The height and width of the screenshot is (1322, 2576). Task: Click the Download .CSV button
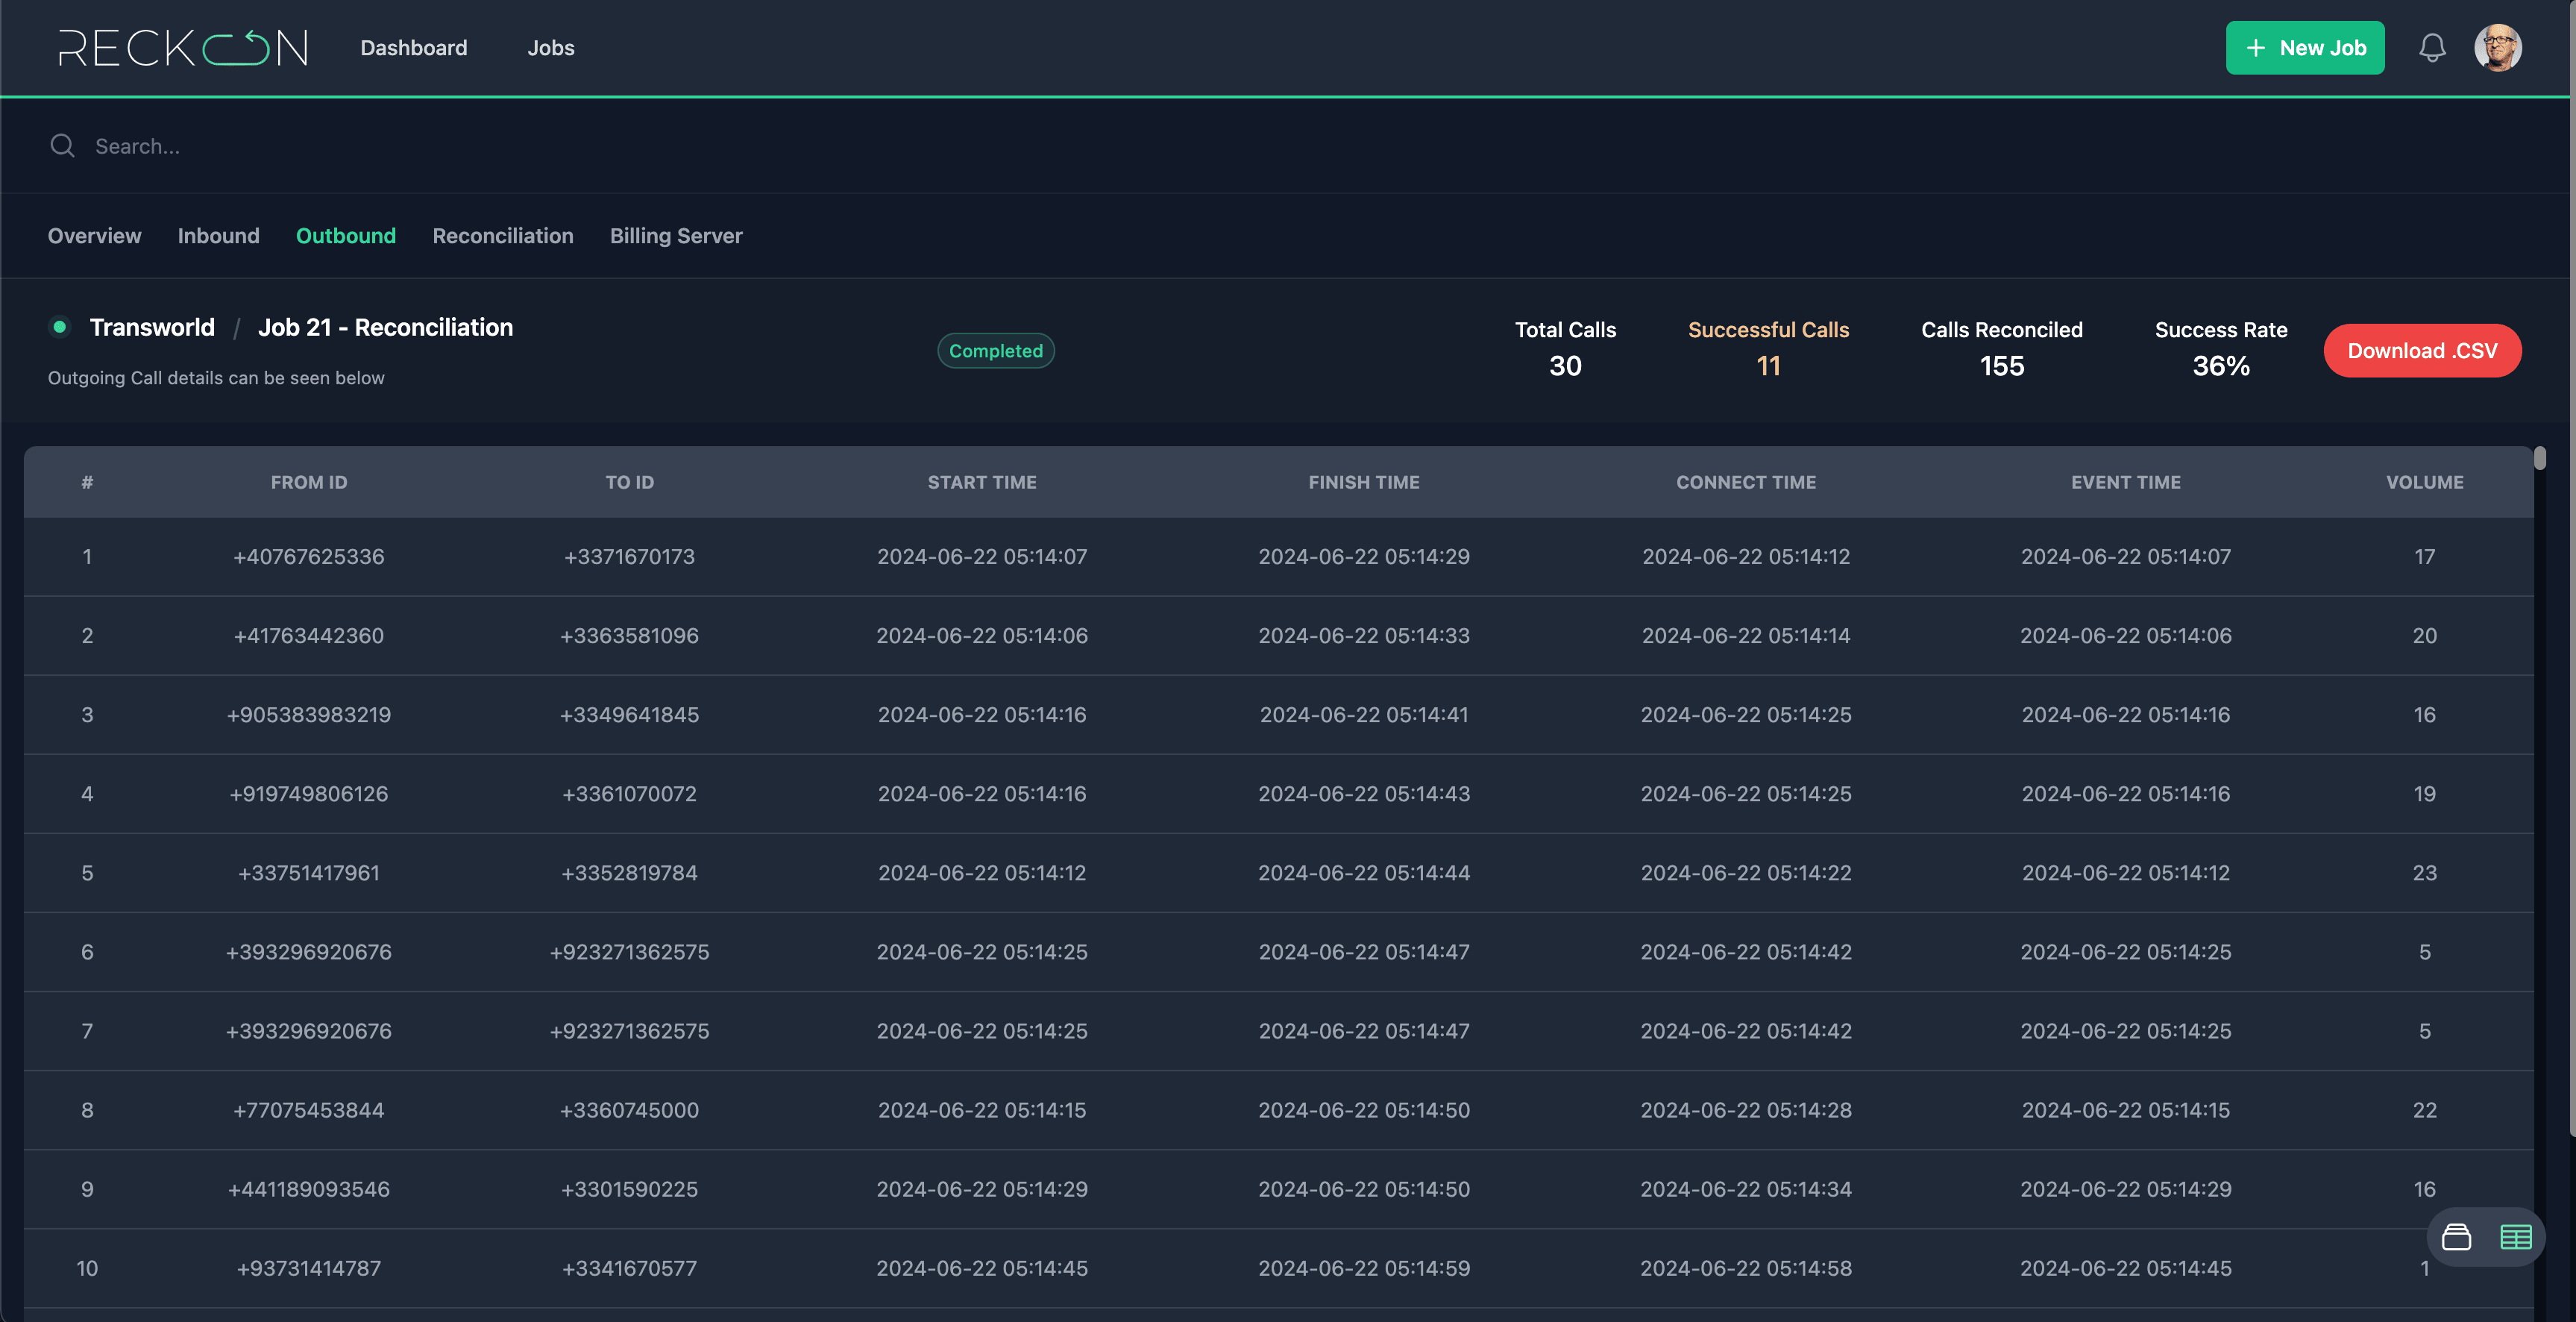point(2422,350)
